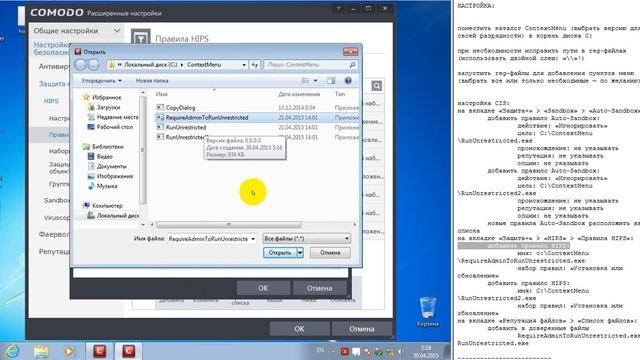Toggle the preview pane icon
The width and height of the screenshot is (640, 360).
pyautogui.click(x=331, y=81)
